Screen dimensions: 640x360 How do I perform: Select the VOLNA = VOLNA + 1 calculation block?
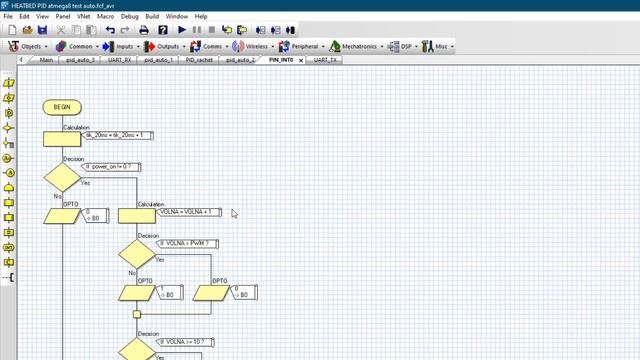pos(137,216)
